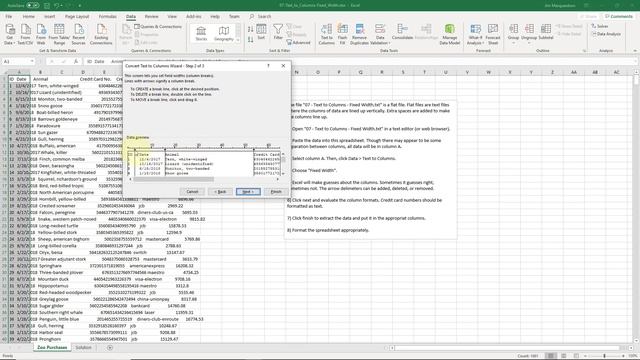Screen dimensions: 640x360
Task: Save the workbook from quick access toolbar
Action: (47, 6)
